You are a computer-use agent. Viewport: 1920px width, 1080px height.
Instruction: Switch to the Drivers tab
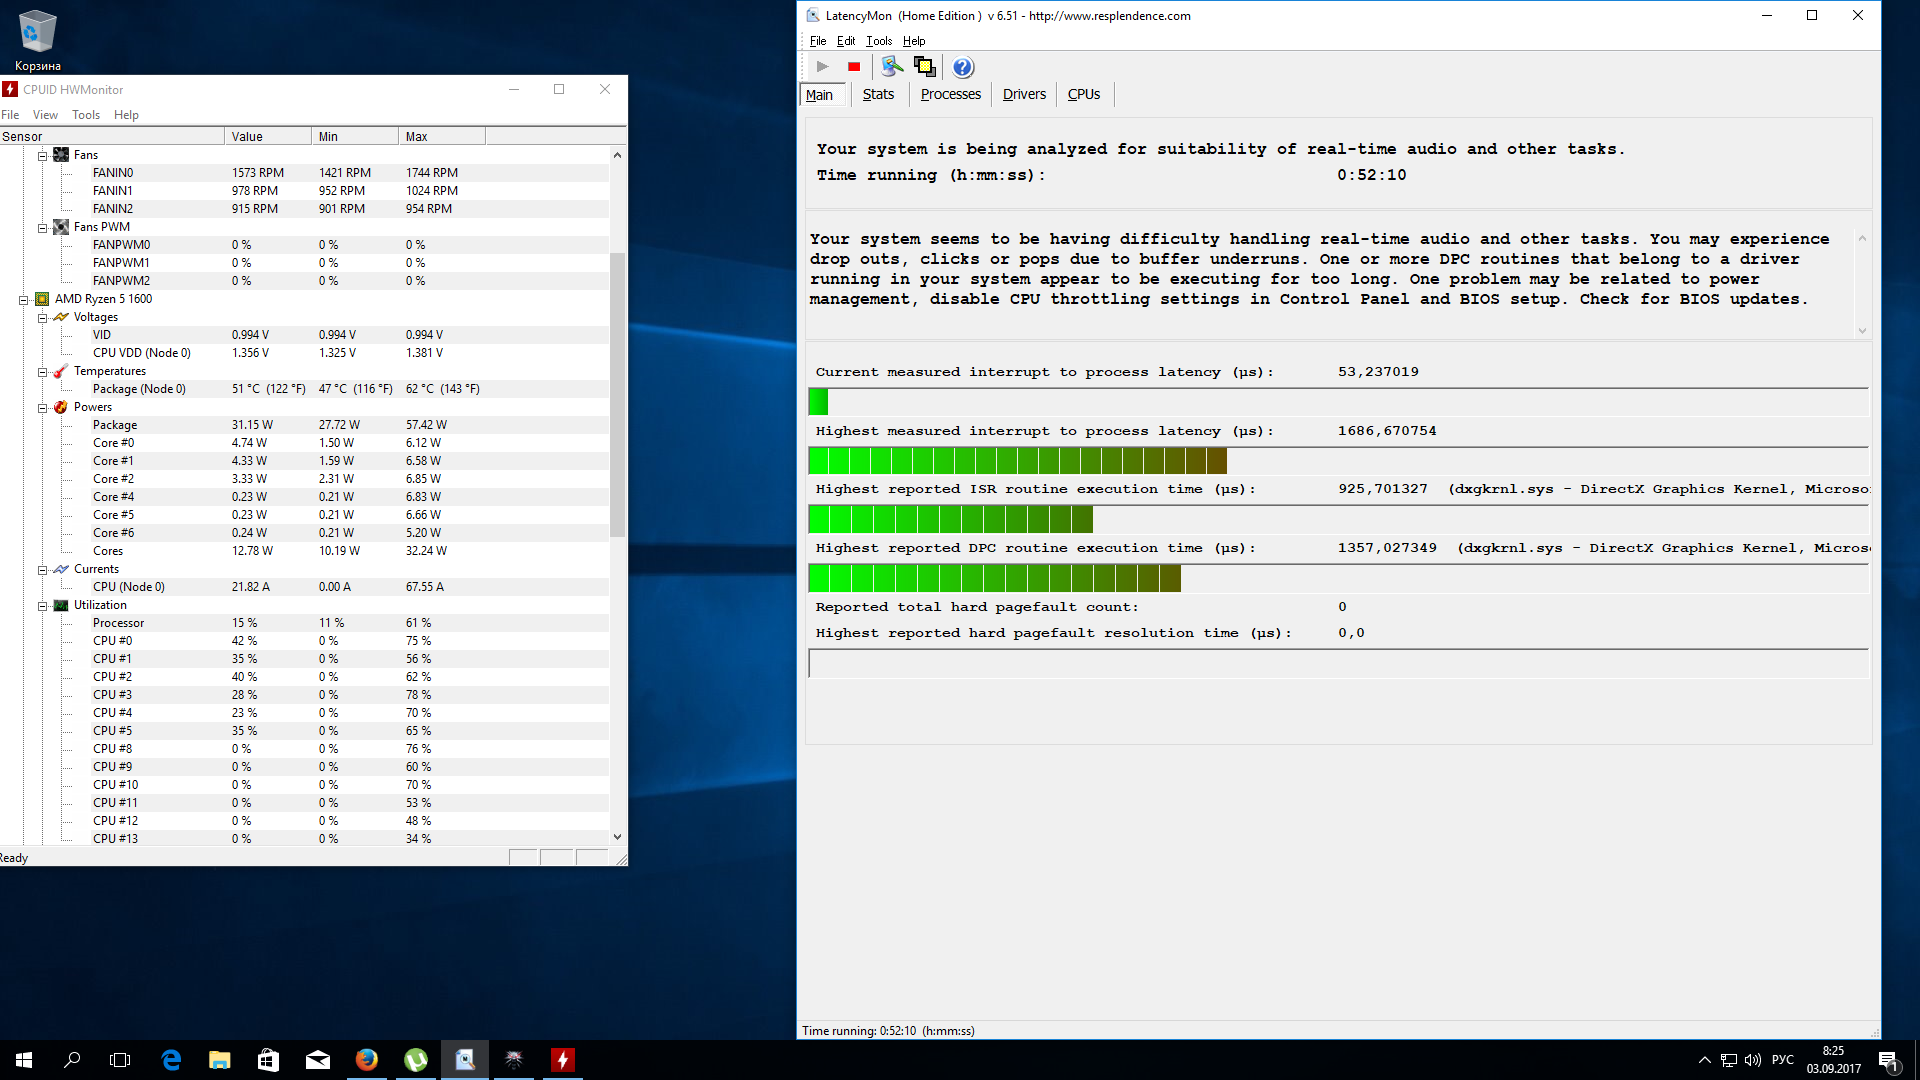[x=1024, y=94]
